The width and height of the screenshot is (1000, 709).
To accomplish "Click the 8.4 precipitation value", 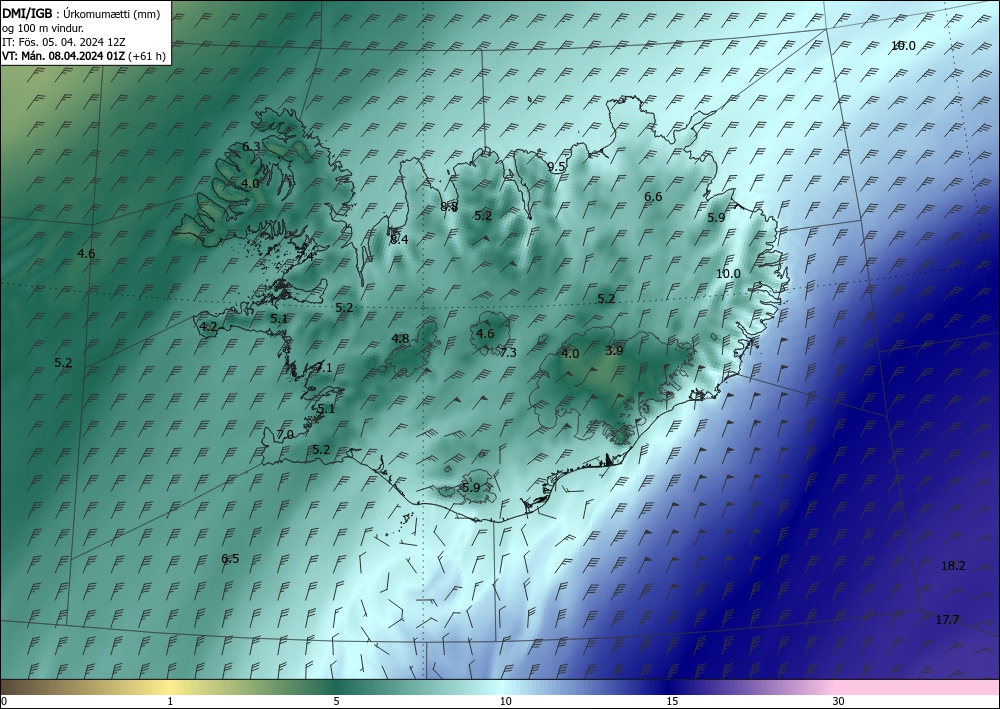I will coord(399,240).
